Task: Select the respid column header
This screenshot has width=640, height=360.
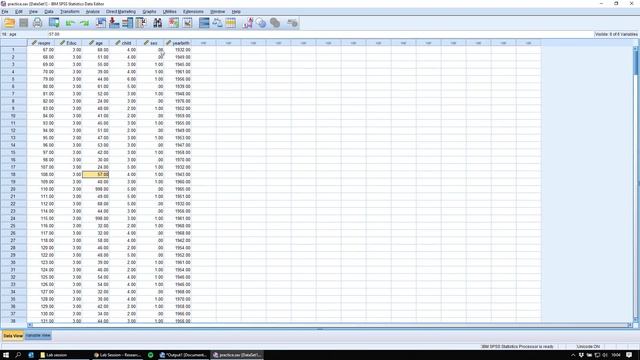Action: click(41, 43)
